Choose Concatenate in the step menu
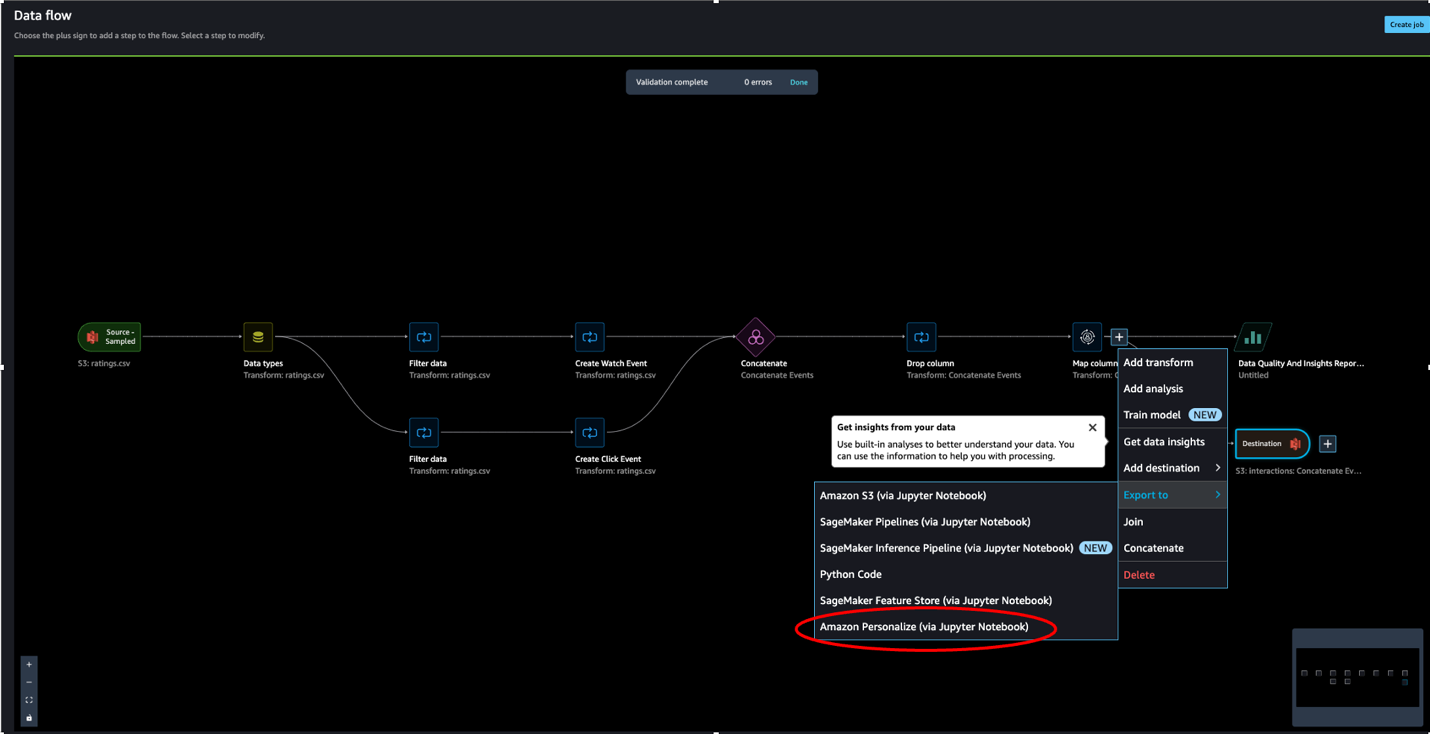 [1172, 548]
